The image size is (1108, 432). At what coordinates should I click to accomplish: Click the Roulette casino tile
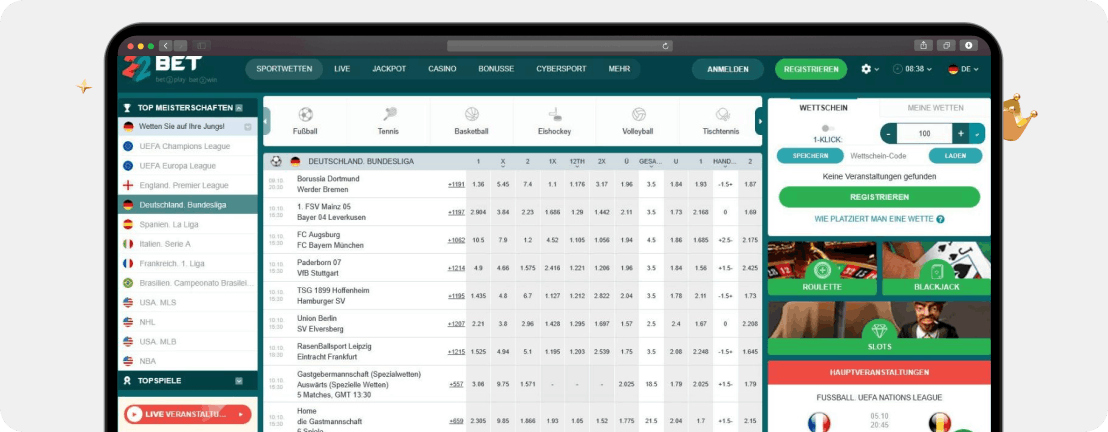coord(822,269)
